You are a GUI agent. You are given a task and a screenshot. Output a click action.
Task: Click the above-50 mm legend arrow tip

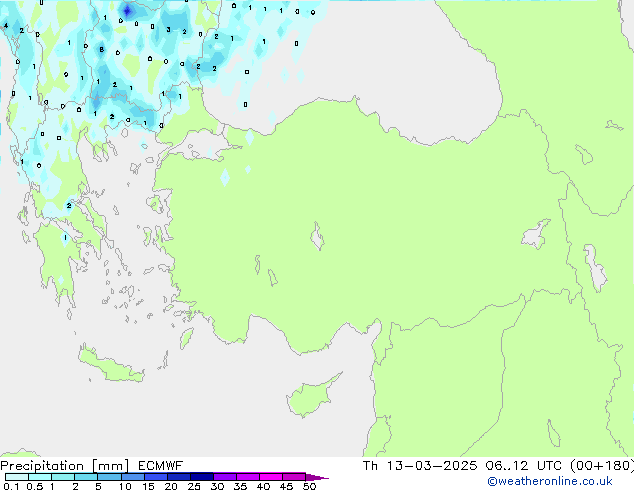pyautogui.click(x=317, y=477)
